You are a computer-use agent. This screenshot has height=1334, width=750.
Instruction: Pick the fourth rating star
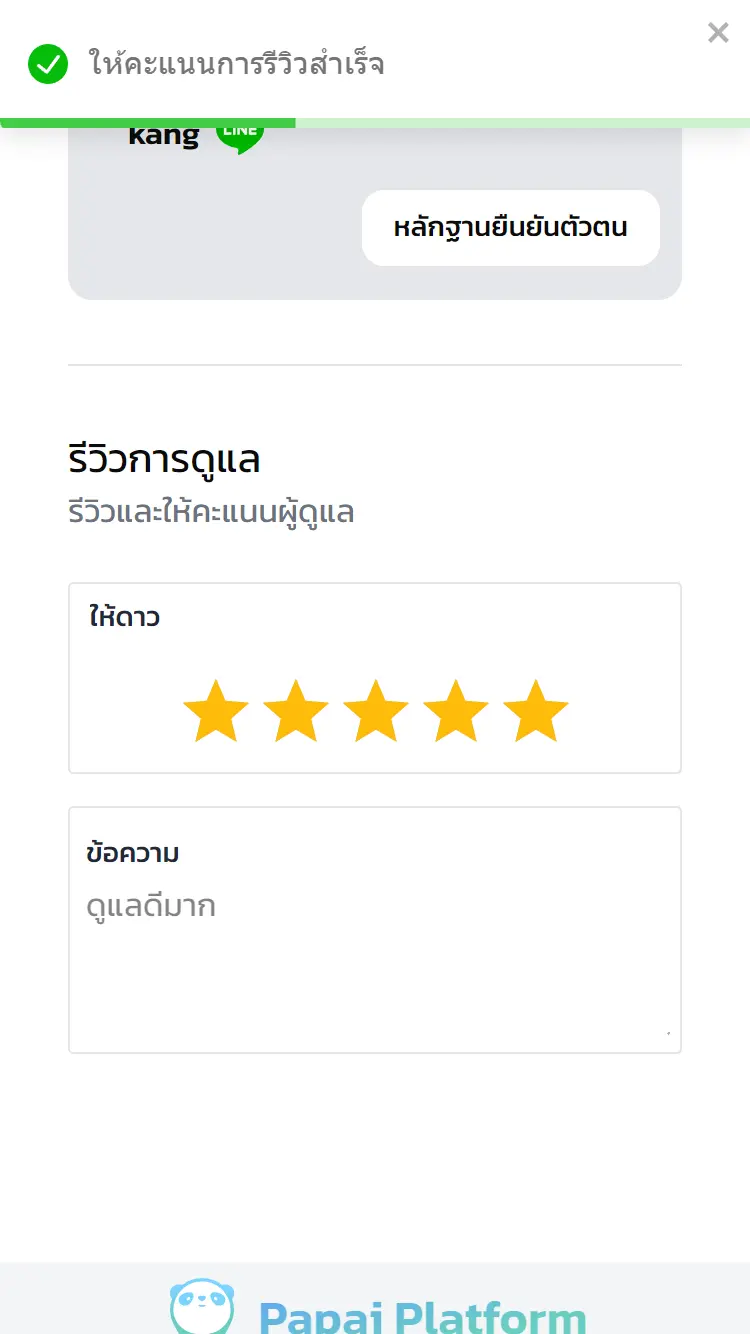pyautogui.click(x=456, y=711)
